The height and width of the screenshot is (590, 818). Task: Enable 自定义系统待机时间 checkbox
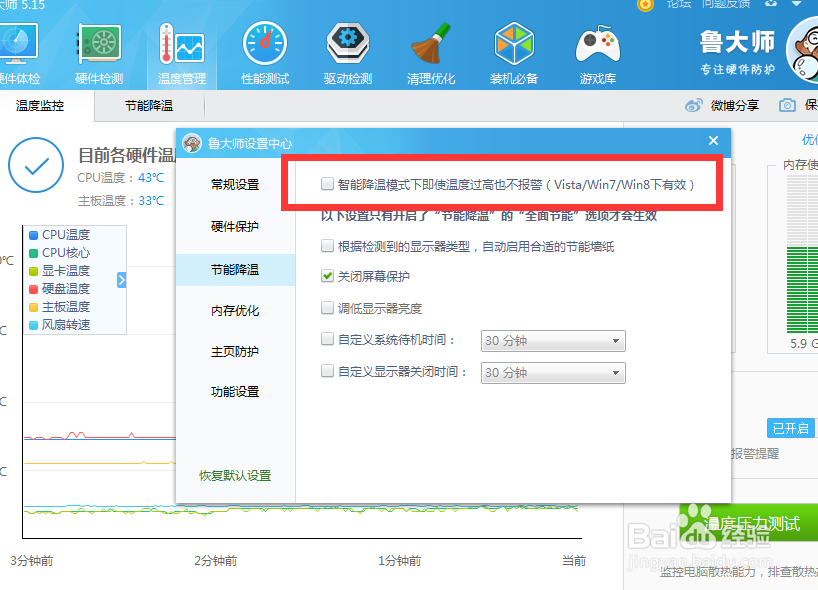click(x=327, y=339)
